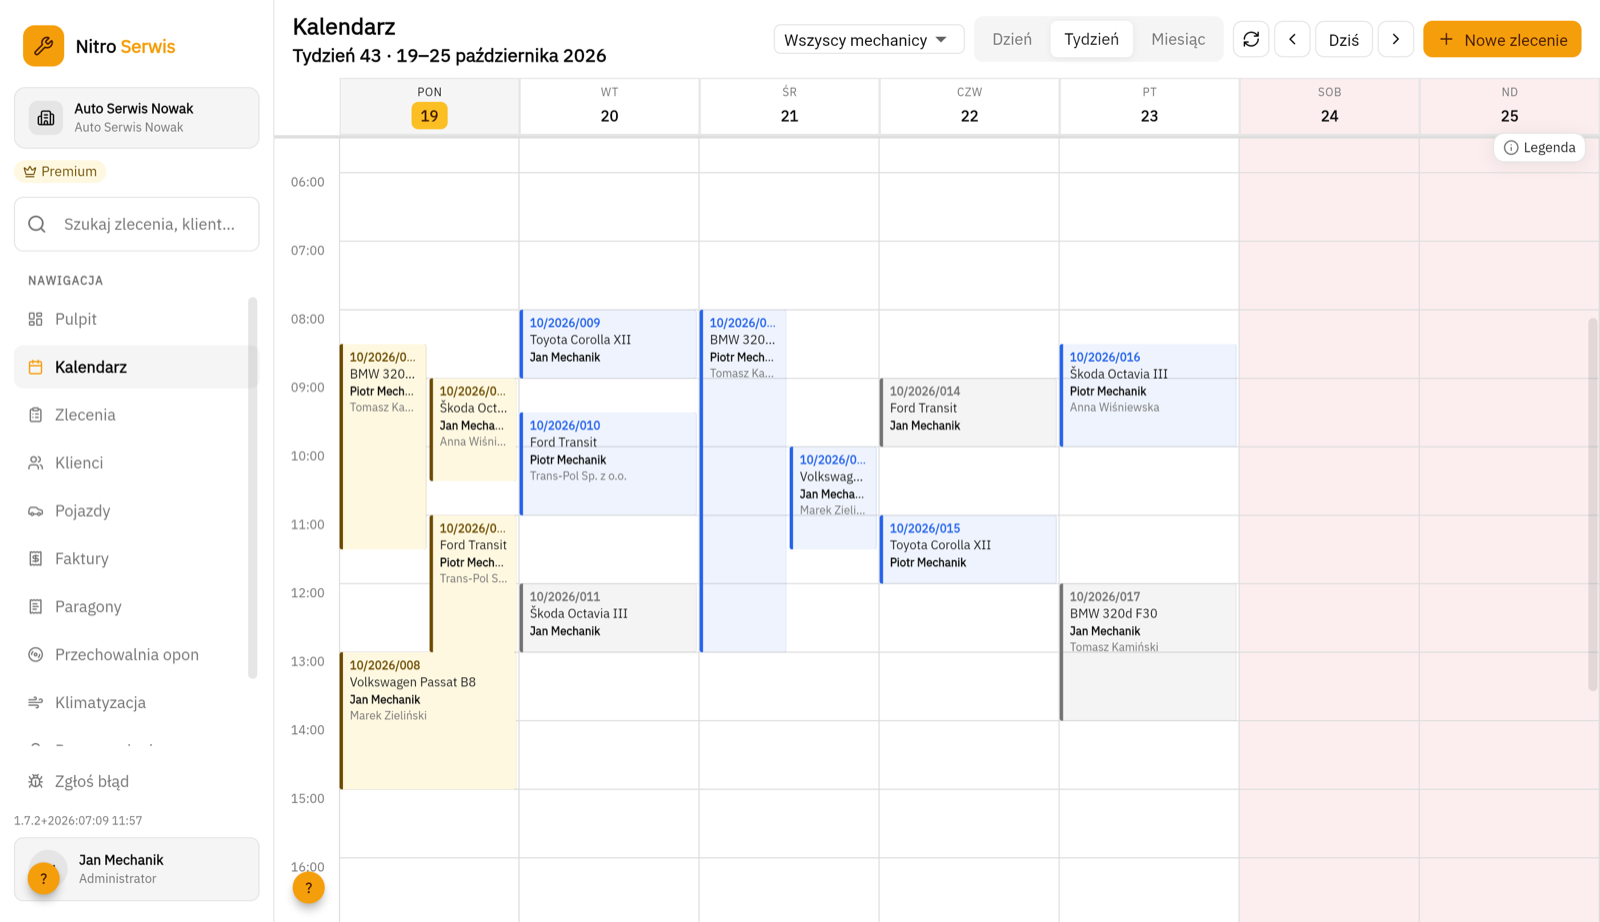Click the floating orange help question button
The image size is (1600, 922).
pyautogui.click(x=309, y=888)
